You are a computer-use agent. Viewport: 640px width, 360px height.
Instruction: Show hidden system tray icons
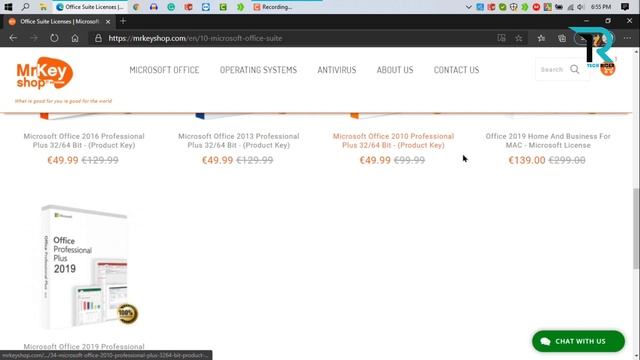pos(469,7)
